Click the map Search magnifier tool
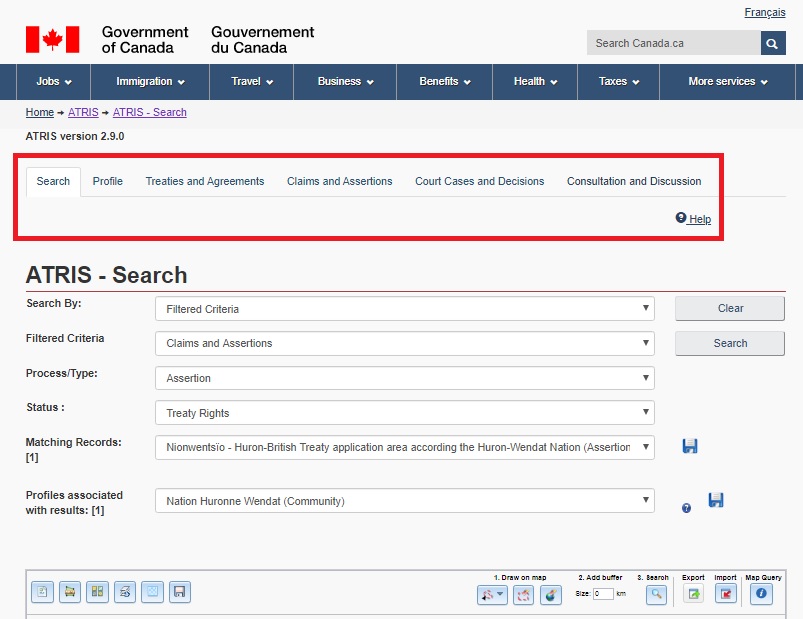 click(x=656, y=594)
